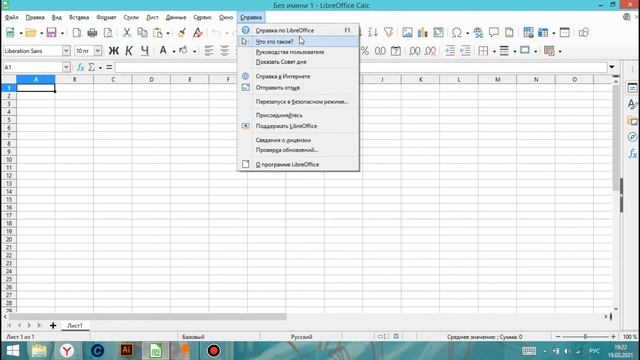Click the Function Wizard fx icon
Image resolution: width=640 pixels, height=360 pixels.
pos(80,67)
